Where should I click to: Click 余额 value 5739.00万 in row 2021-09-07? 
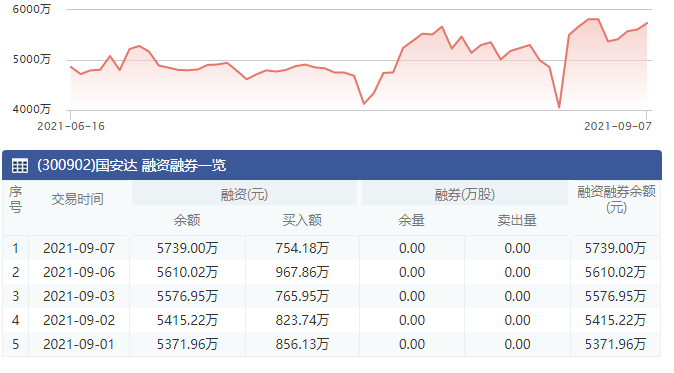(x=187, y=248)
